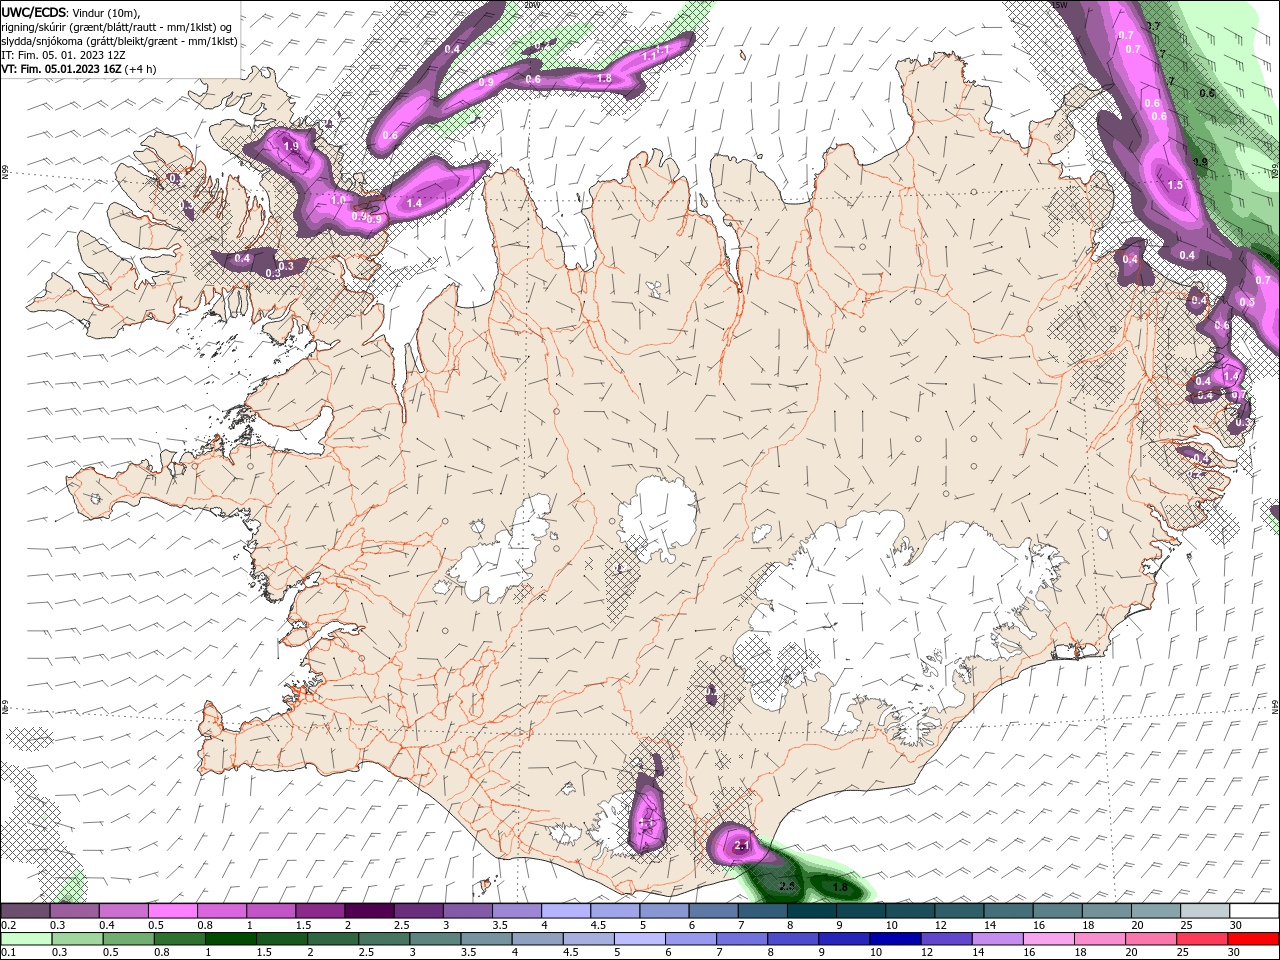Click the 1.9 snowfall value in the Westfjords
Screen dimensions: 1280x960
(x=291, y=146)
